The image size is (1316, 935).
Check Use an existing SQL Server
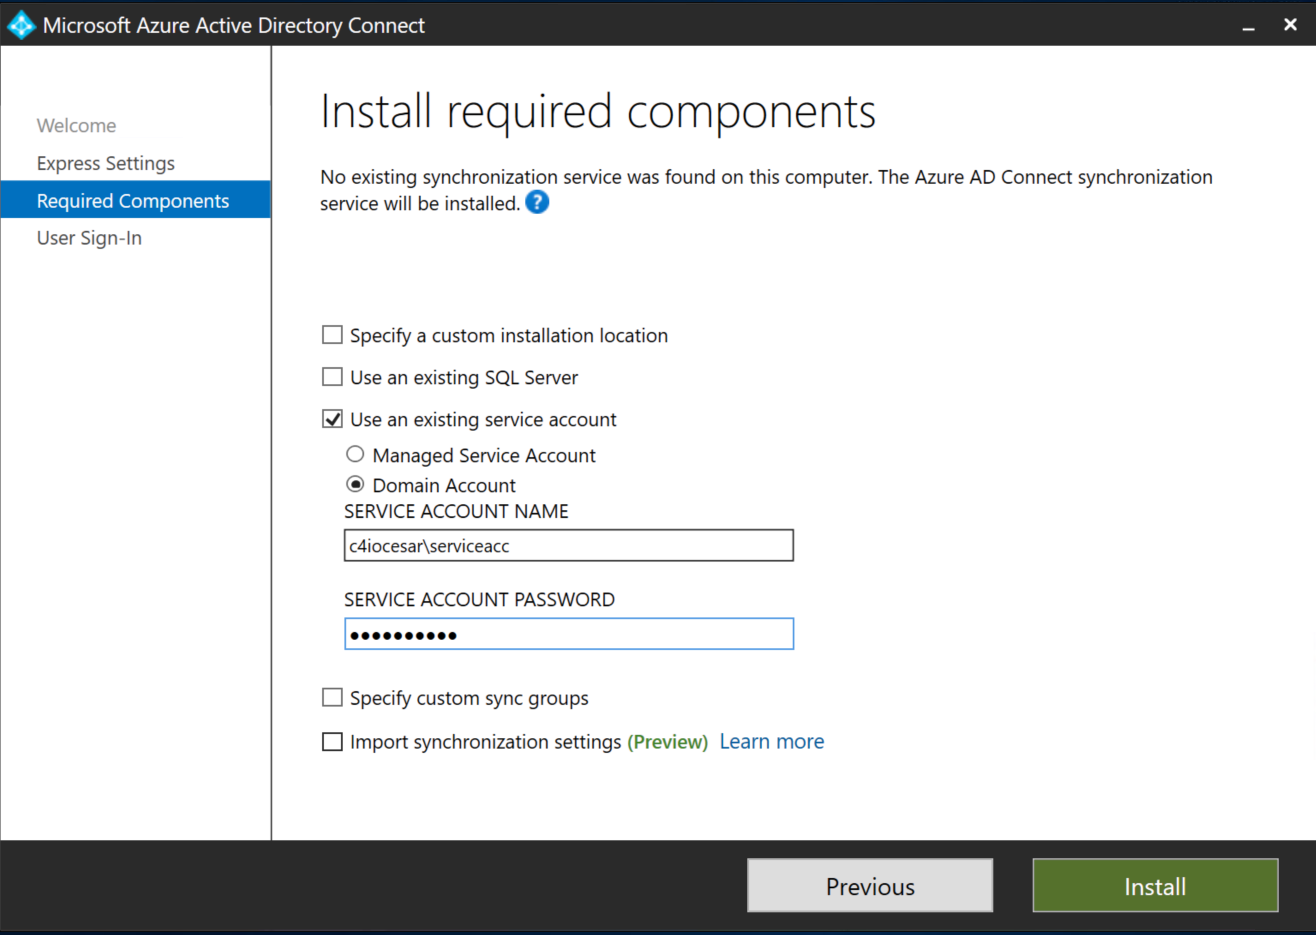click(x=332, y=377)
